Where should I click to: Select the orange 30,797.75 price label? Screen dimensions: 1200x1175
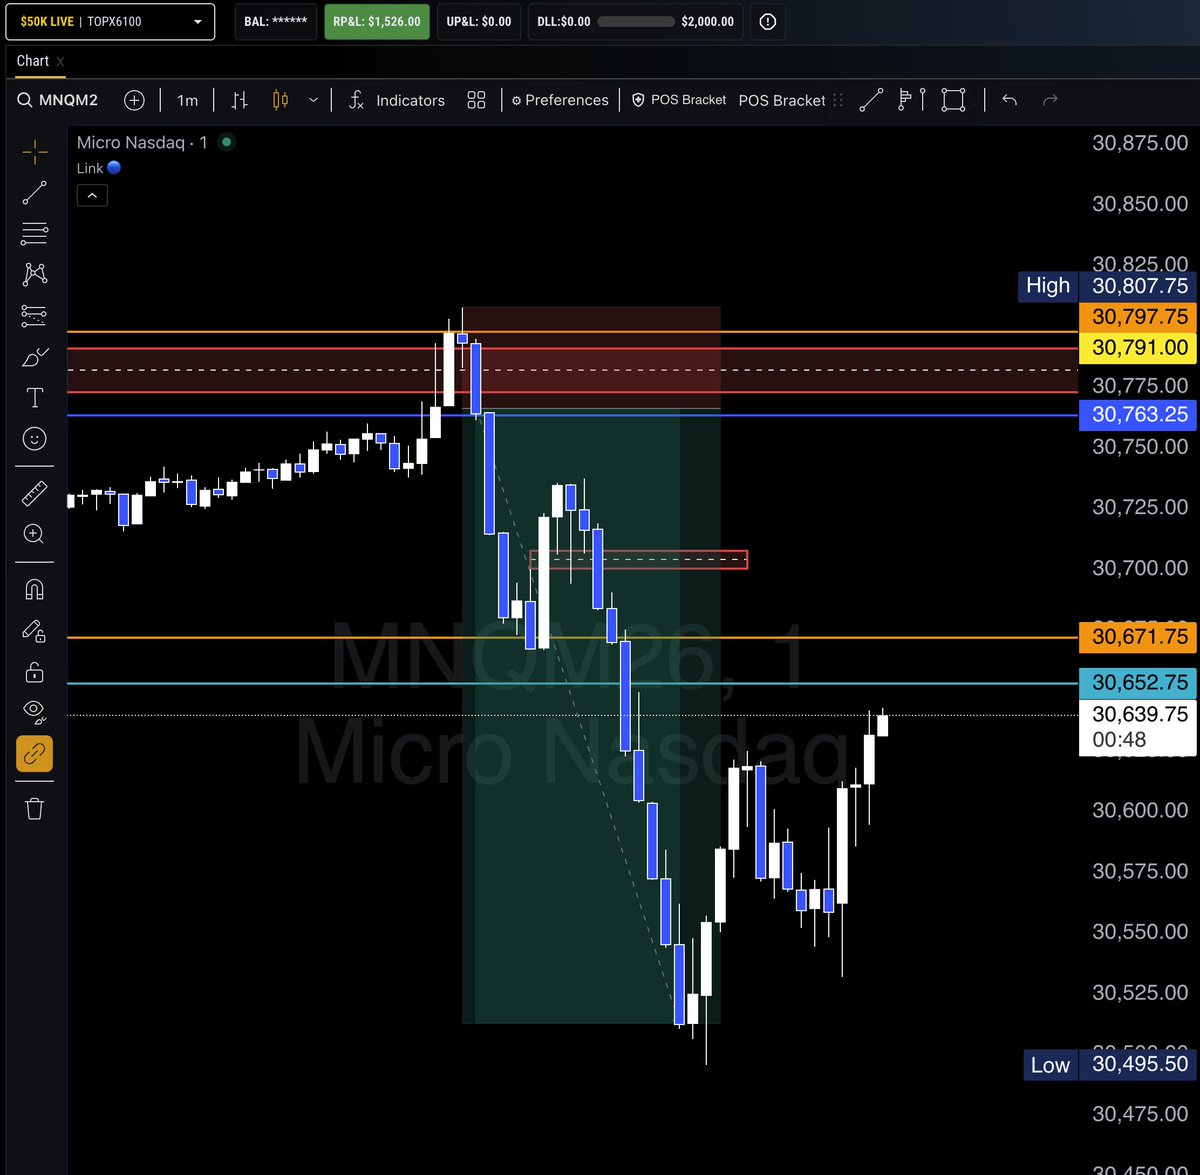1138,317
